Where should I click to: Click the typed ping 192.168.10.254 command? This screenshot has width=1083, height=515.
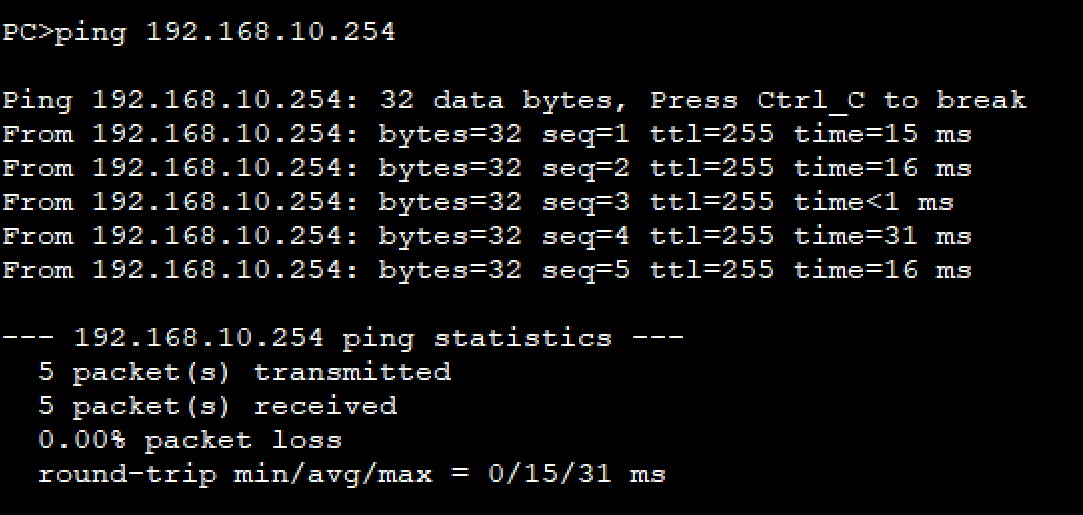coord(225,32)
